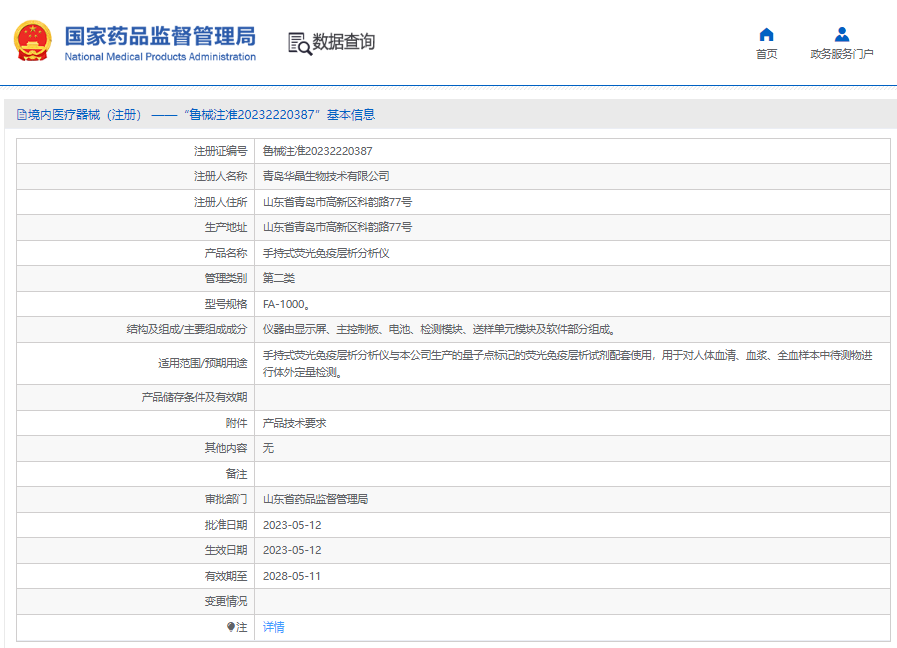The image size is (897, 648).
Task: Open 政务服务门户 user icon
Action: click(842, 35)
